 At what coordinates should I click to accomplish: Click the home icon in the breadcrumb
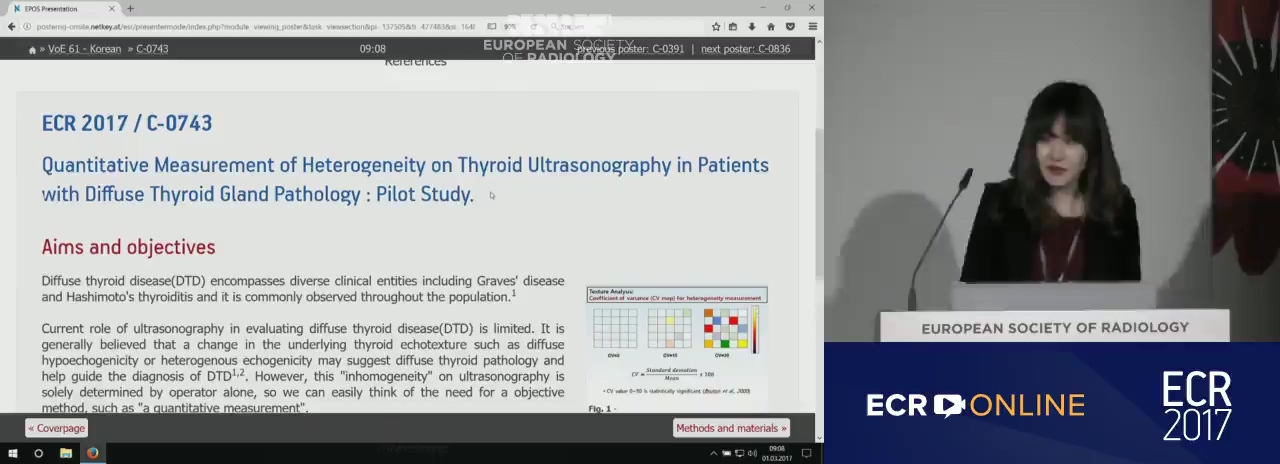coord(33,49)
